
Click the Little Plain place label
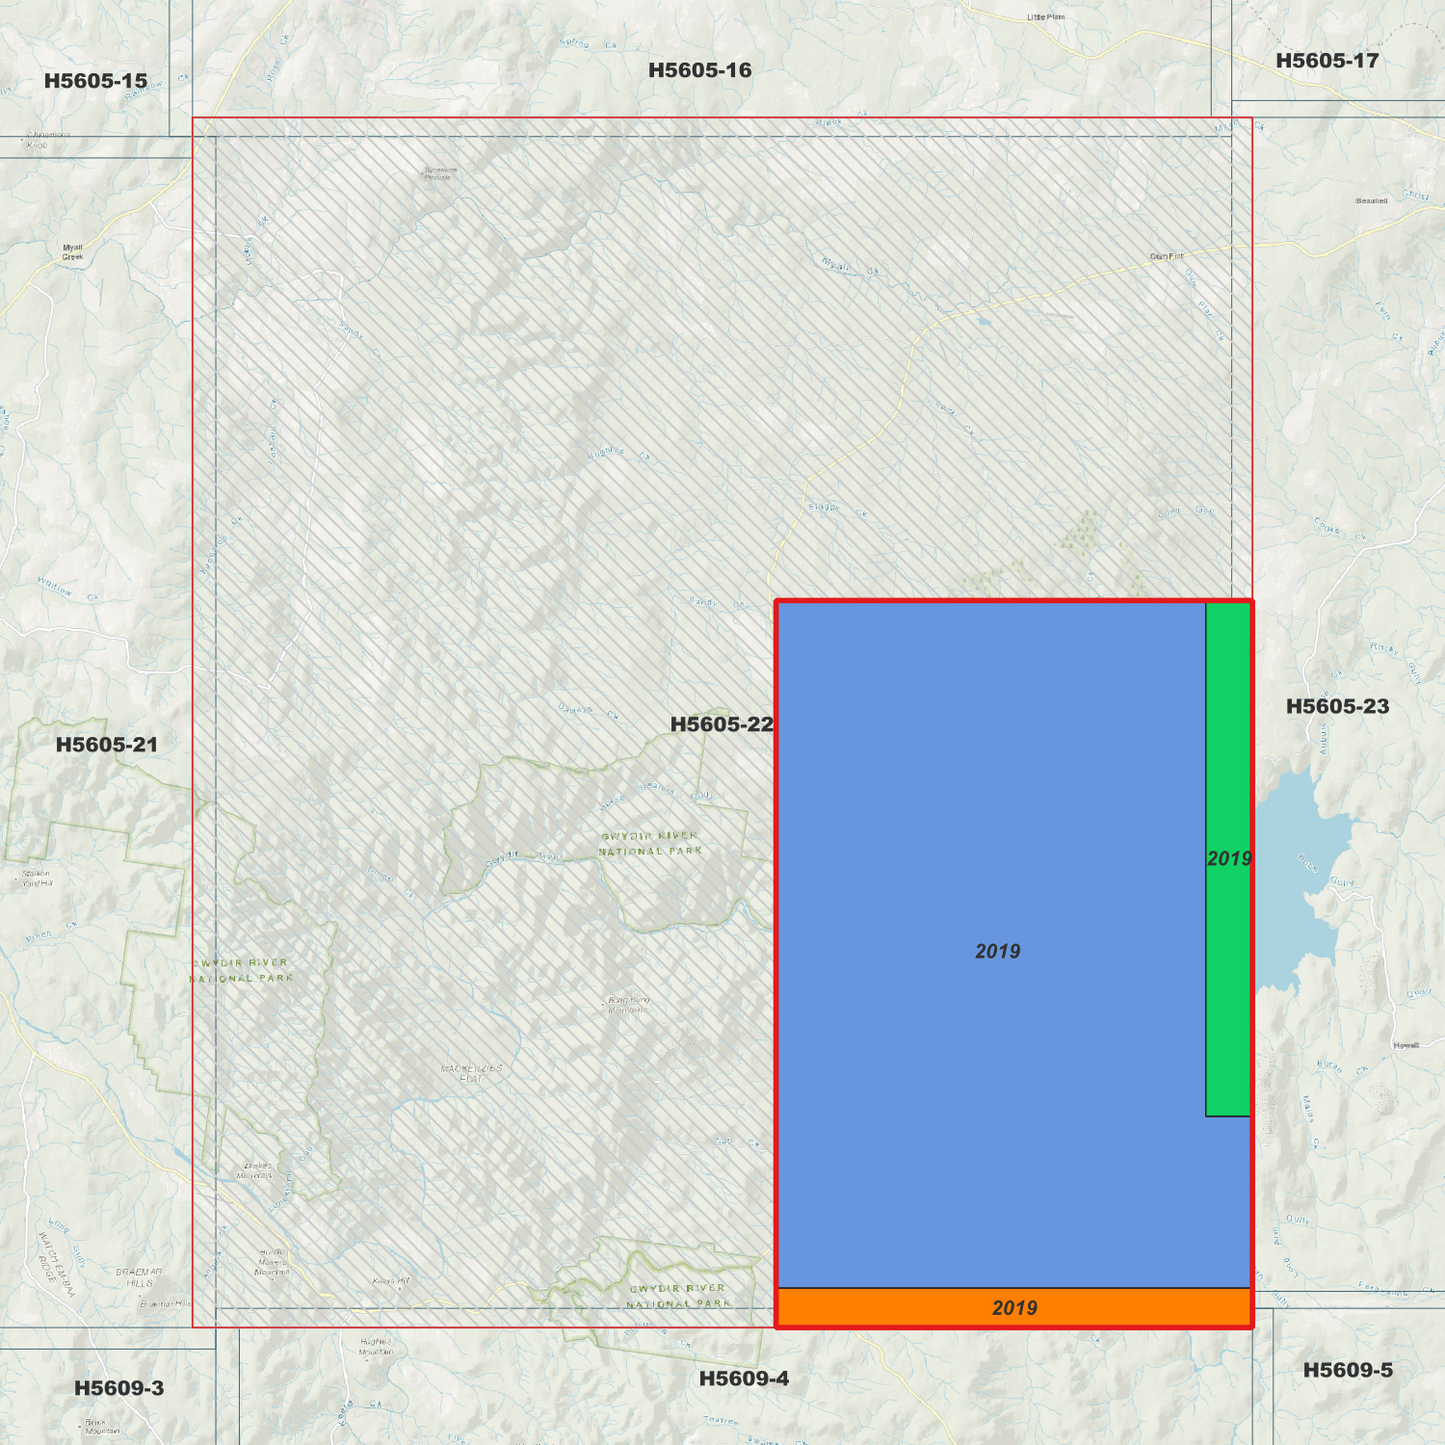pos(1046,14)
